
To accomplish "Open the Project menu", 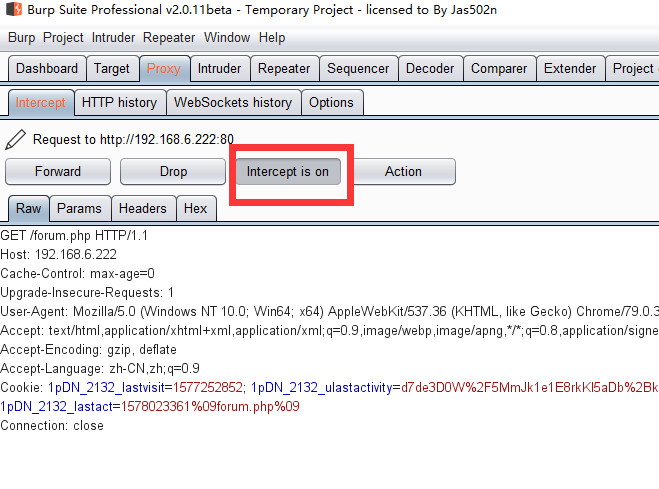I will coord(63,38).
